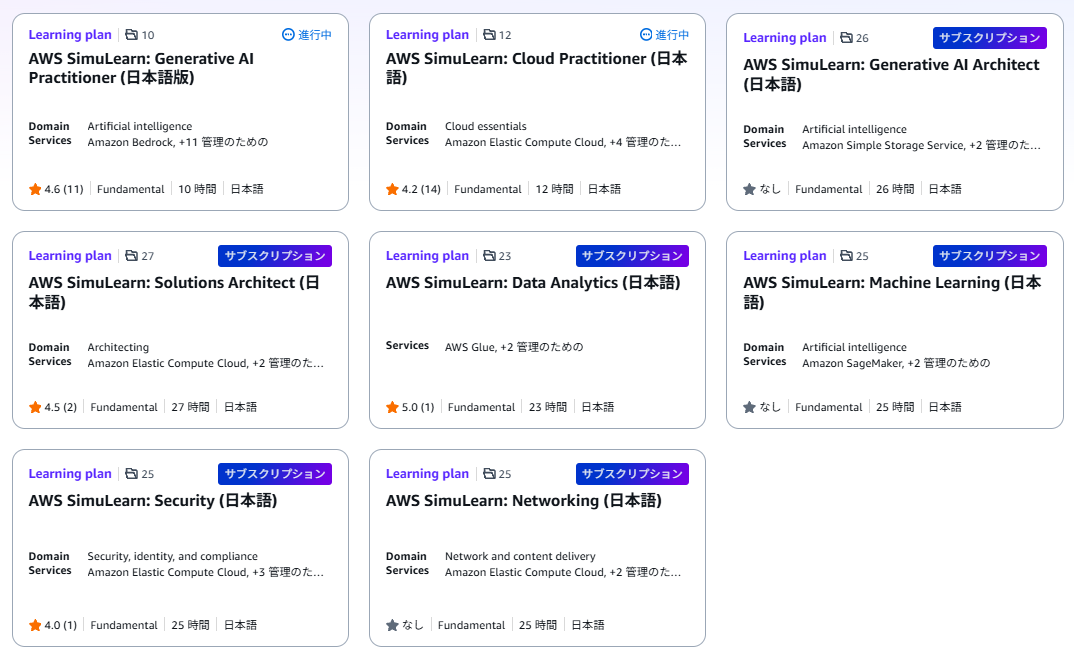Click 'Learning plan' label on Generative AI Architect card

coord(785,38)
